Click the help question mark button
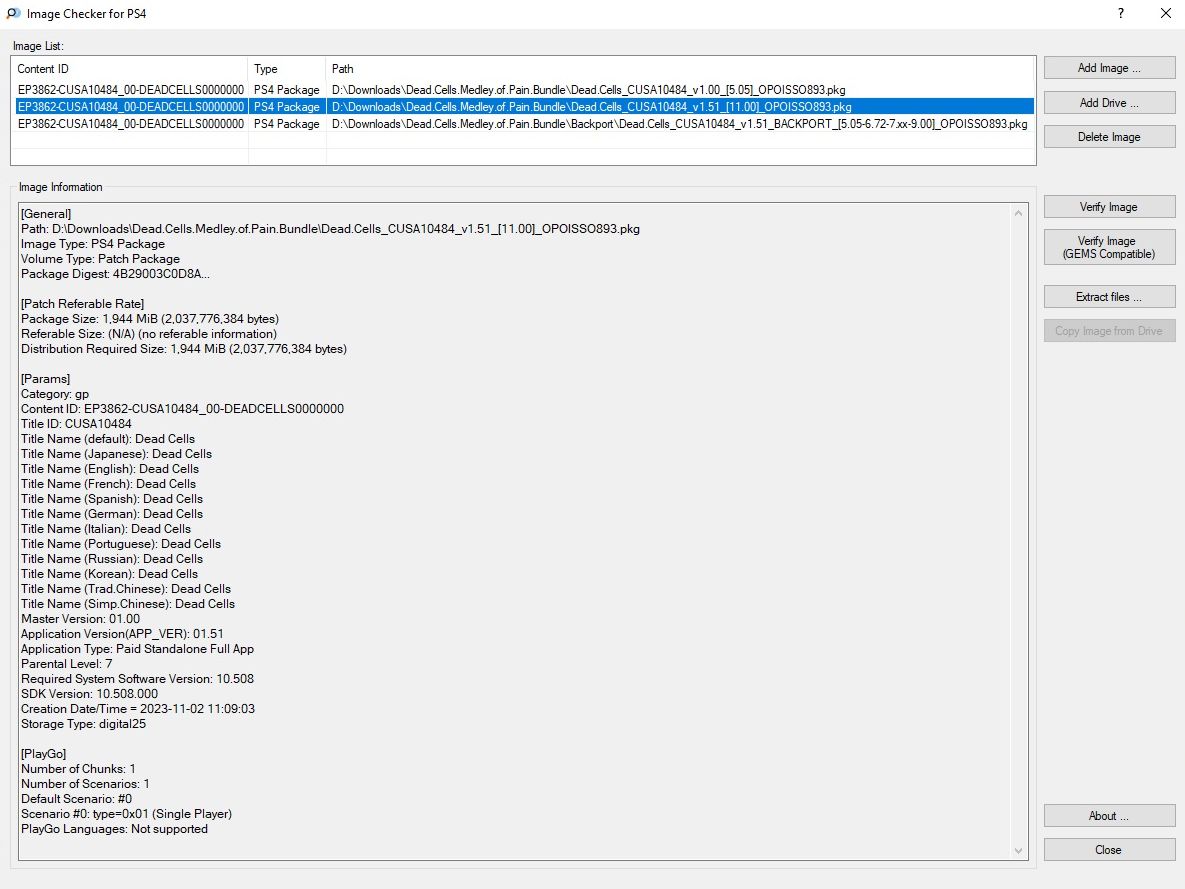Image resolution: width=1185 pixels, height=889 pixels. (1121, 14)
